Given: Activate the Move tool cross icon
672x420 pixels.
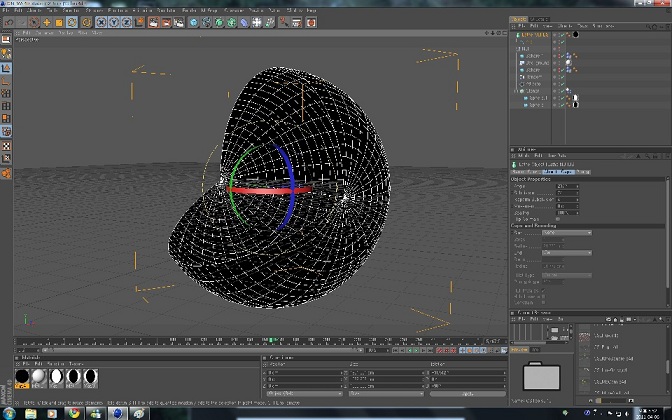Looking at the screenshot, I should click(47, 22).
